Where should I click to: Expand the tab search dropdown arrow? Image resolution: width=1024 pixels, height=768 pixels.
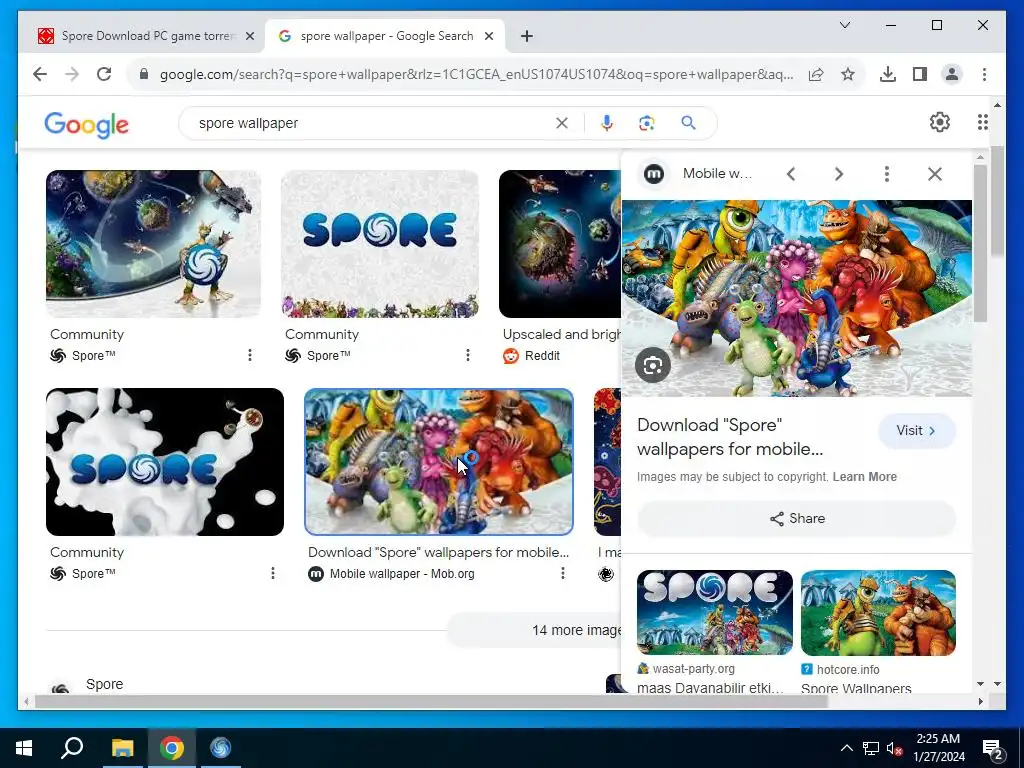coord(844,25)
